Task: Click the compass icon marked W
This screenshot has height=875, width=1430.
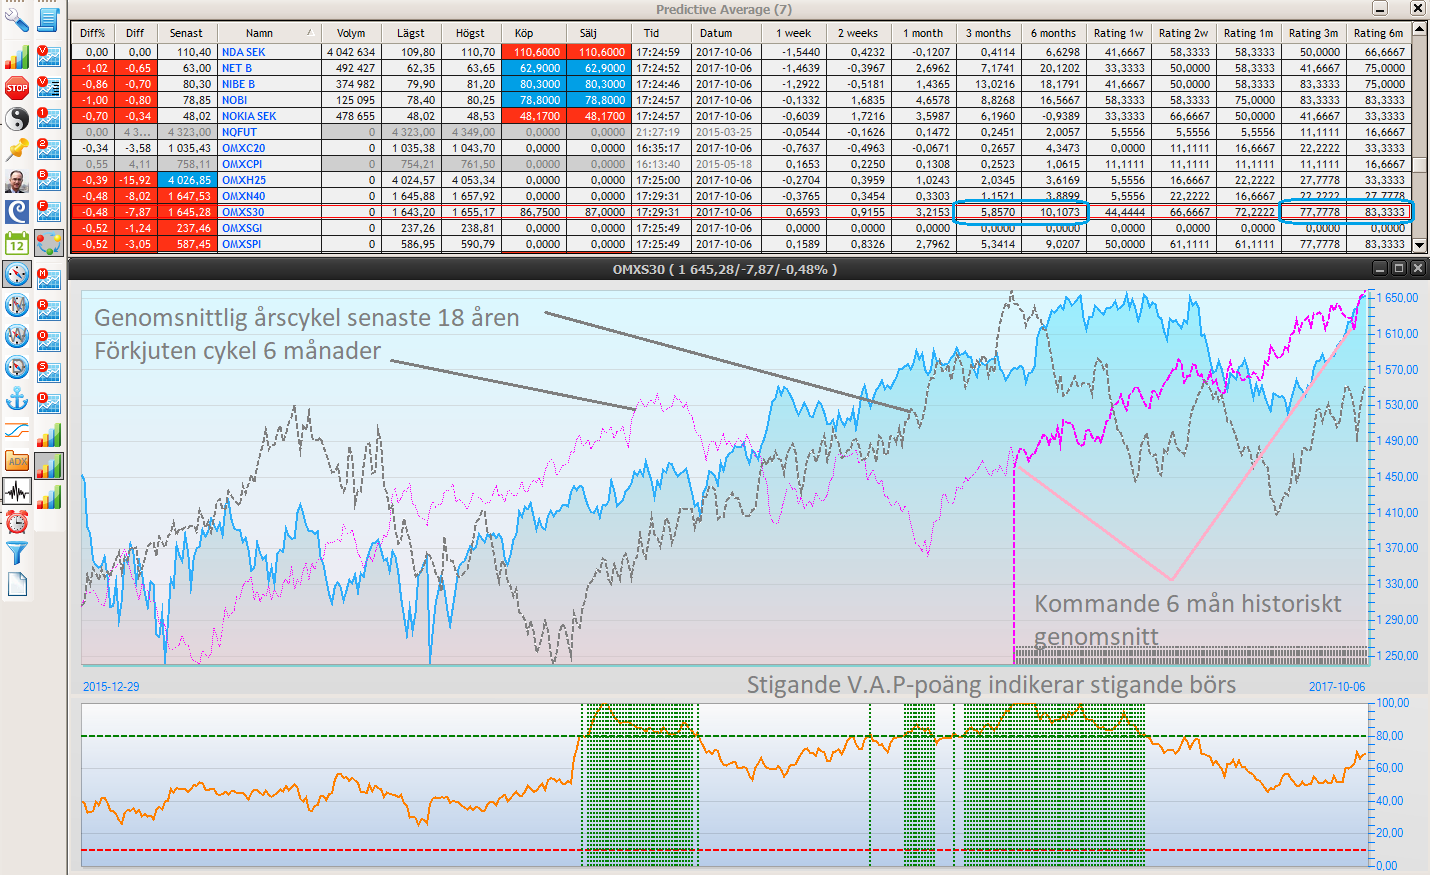Action: point(17,336)
